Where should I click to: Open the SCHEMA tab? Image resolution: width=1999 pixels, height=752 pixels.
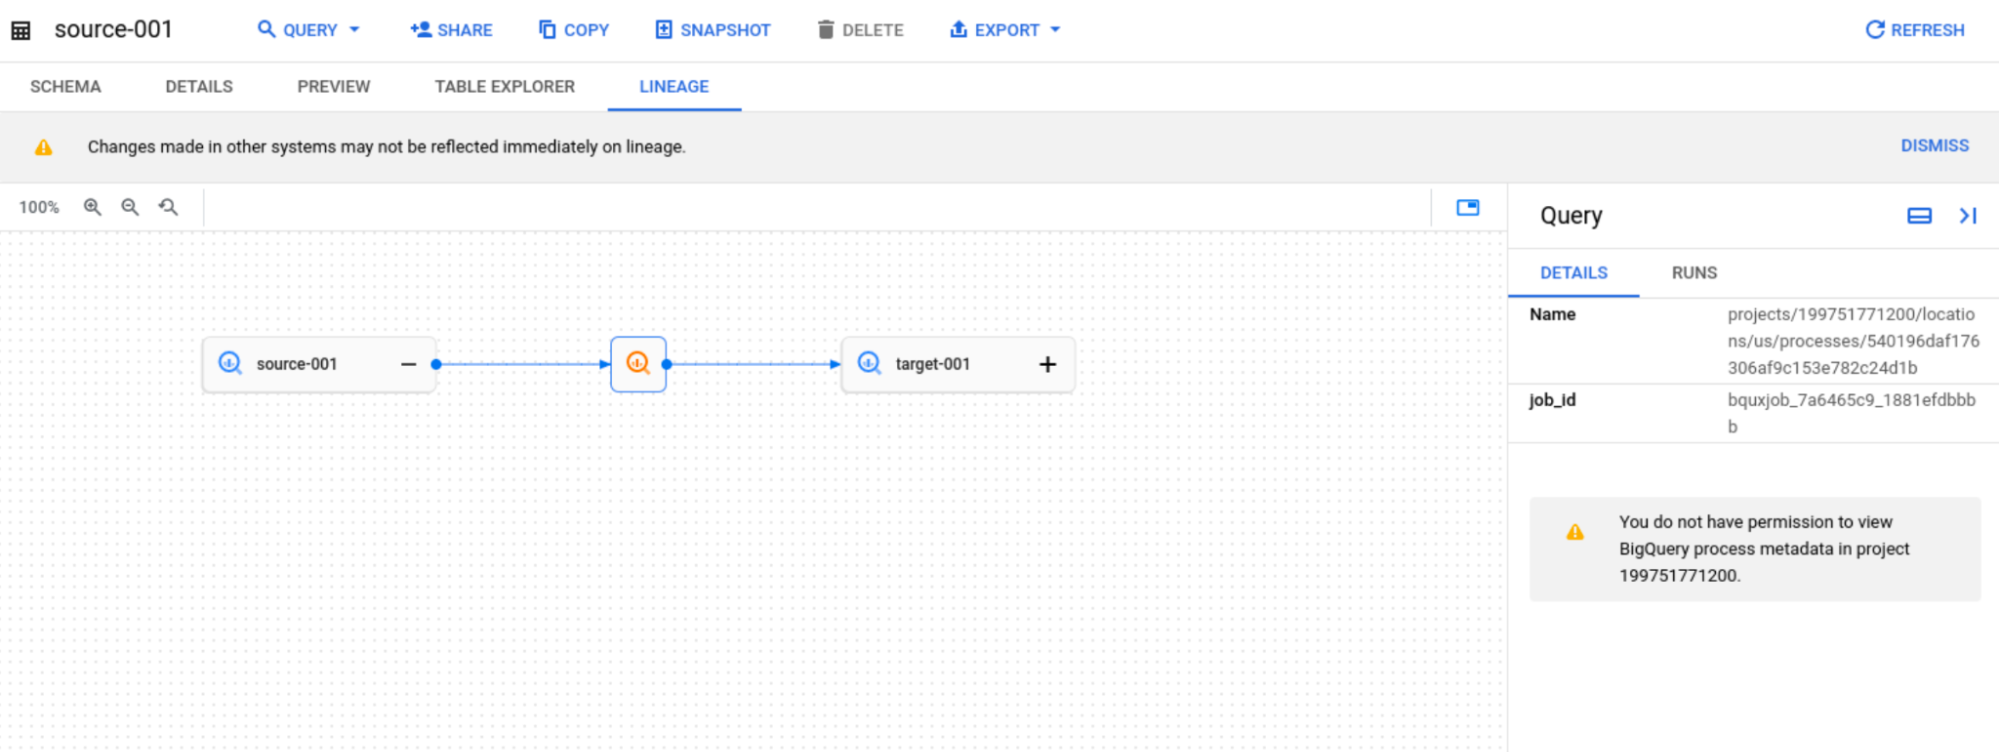click(64, 86)
